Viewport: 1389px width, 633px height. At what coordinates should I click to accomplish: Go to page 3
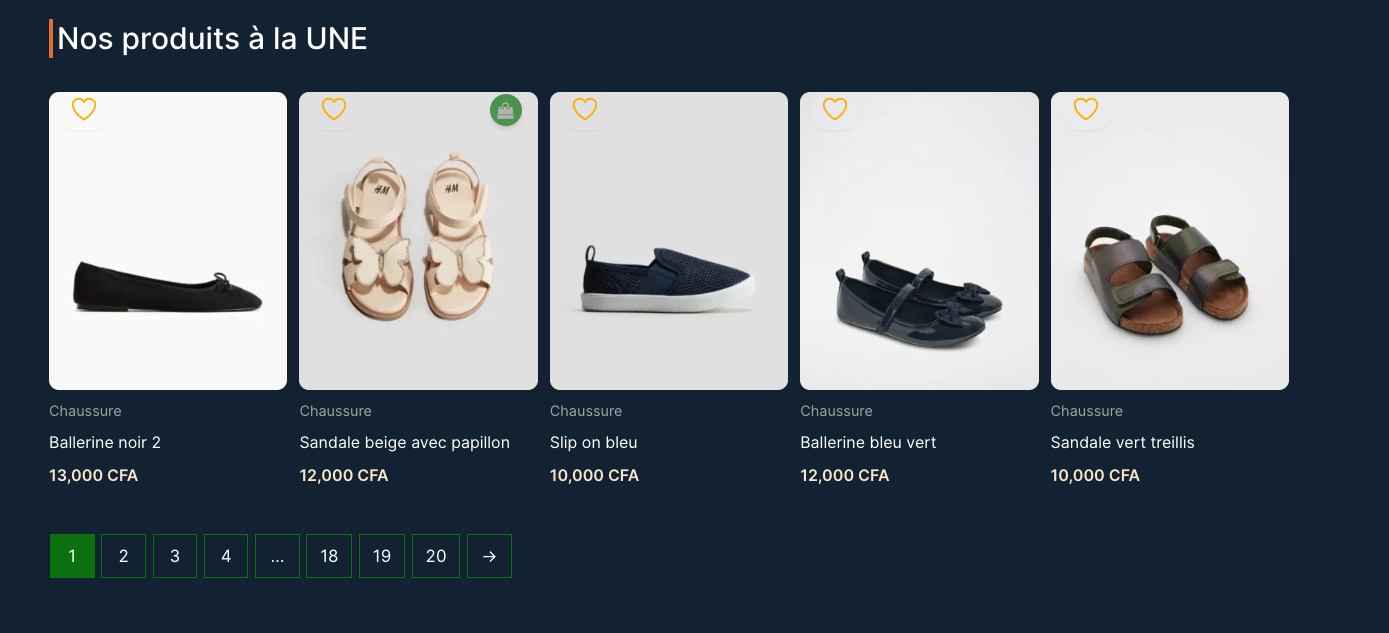click(175, 556)
